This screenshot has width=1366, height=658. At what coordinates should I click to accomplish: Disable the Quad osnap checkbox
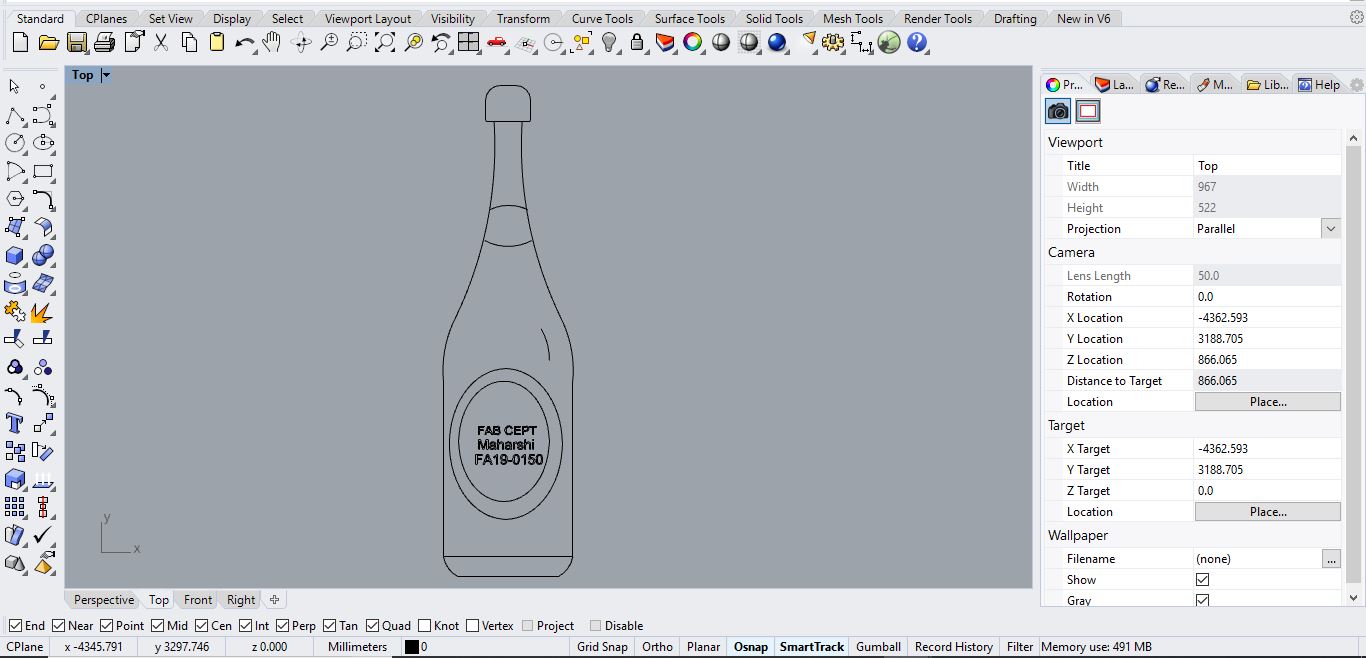372,626
